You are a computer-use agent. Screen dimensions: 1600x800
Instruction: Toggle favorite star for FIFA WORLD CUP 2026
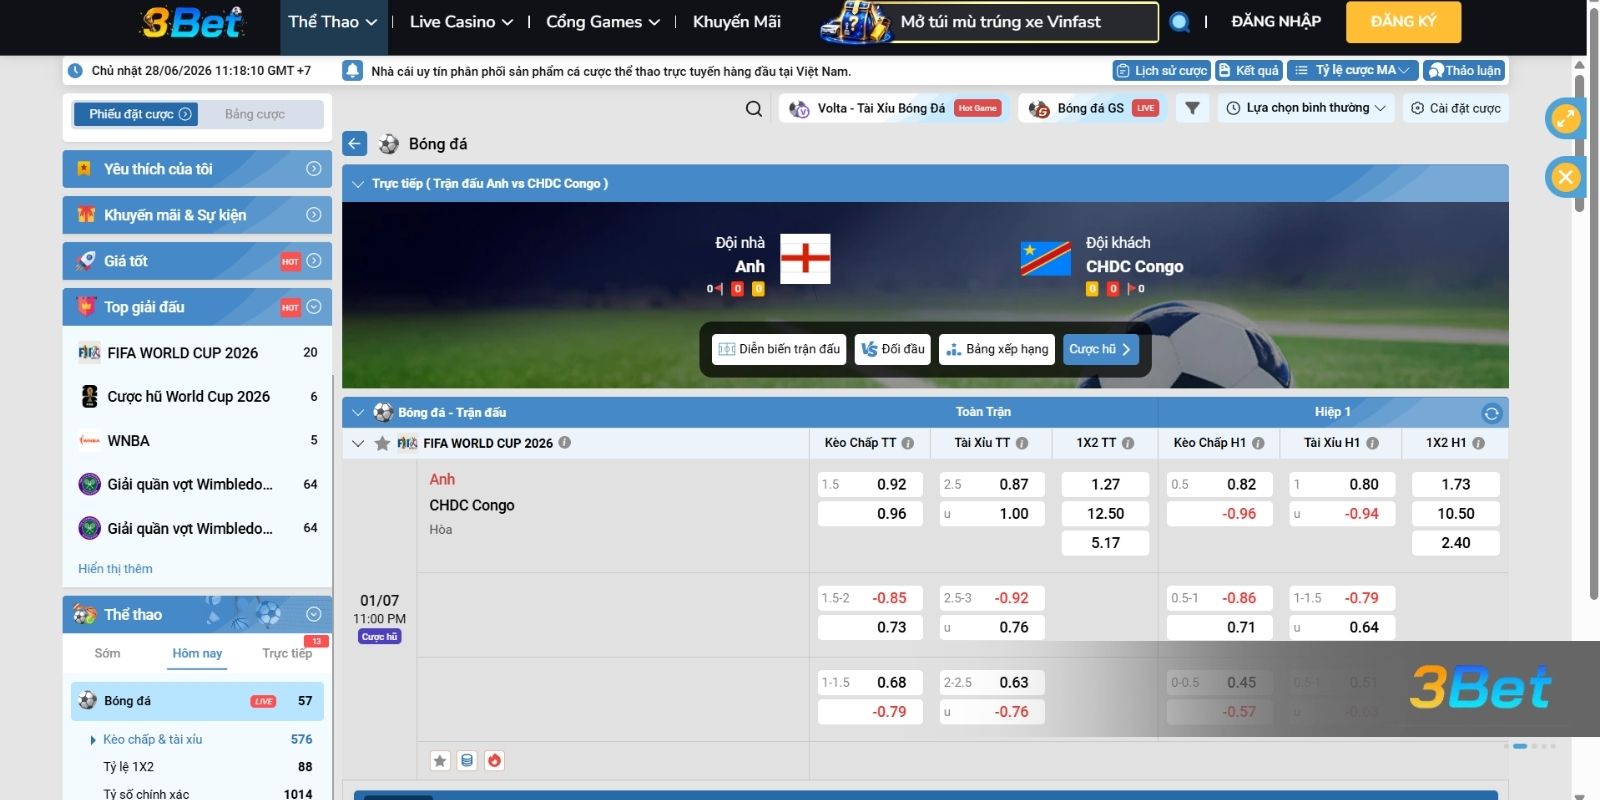[x=382, y=443]
